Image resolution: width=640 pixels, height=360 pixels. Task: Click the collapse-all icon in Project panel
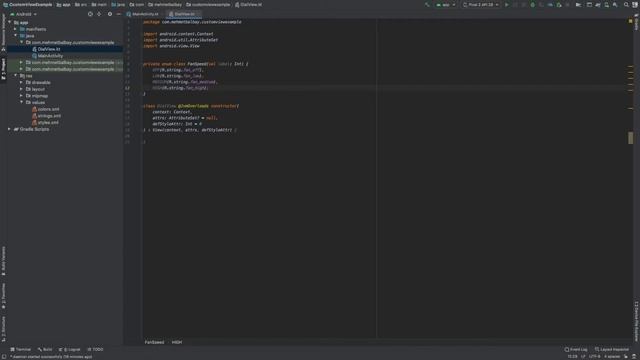(x=99, y=14)
